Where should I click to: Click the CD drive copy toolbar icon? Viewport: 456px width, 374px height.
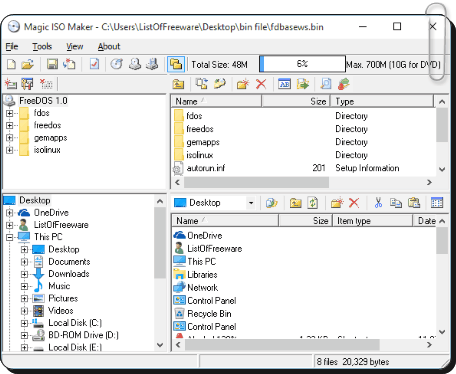(135, 64)
